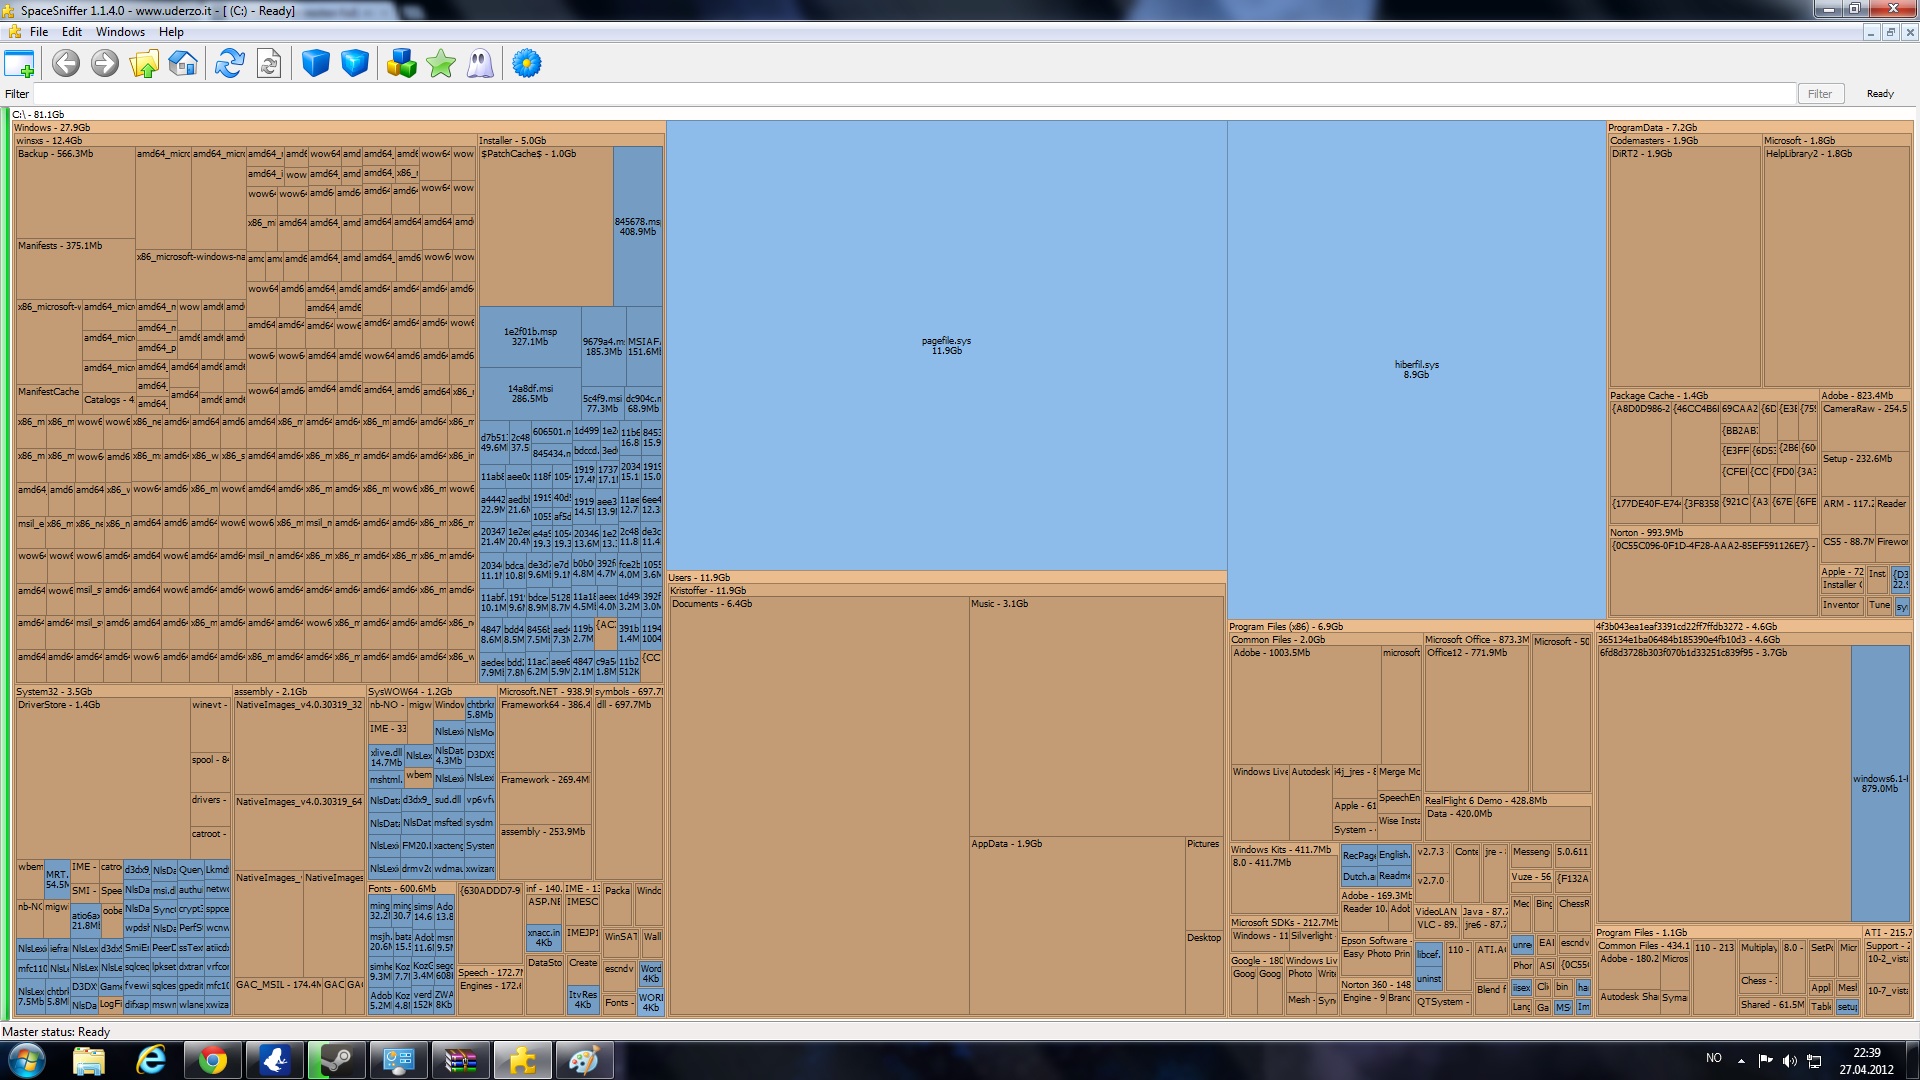
Task: Select the Music - 3.1Gb folder
Action: [1096, 716]
